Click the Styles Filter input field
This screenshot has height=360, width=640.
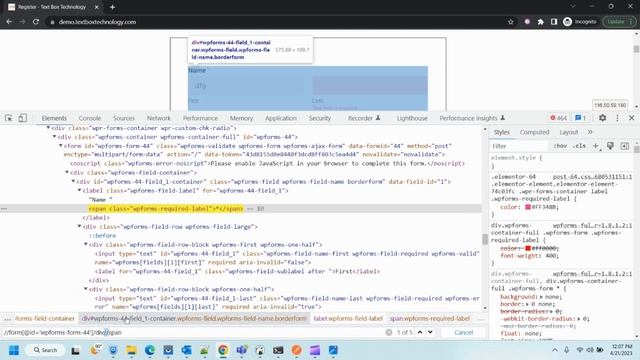click(518, 146)
